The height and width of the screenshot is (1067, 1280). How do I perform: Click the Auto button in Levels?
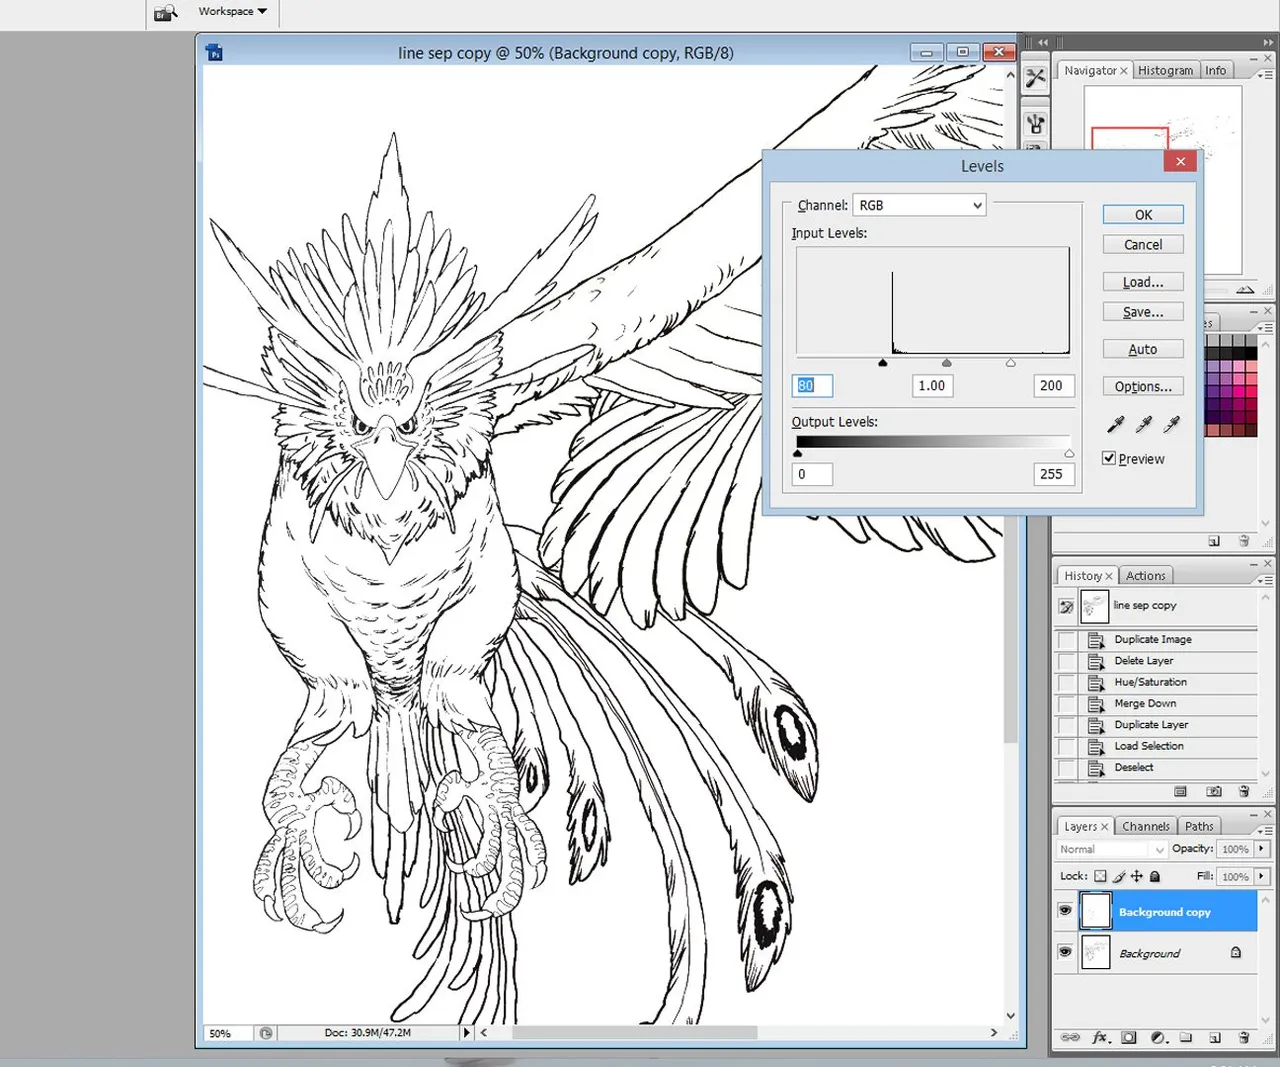pyautogui.click(x=1143, y=349)
